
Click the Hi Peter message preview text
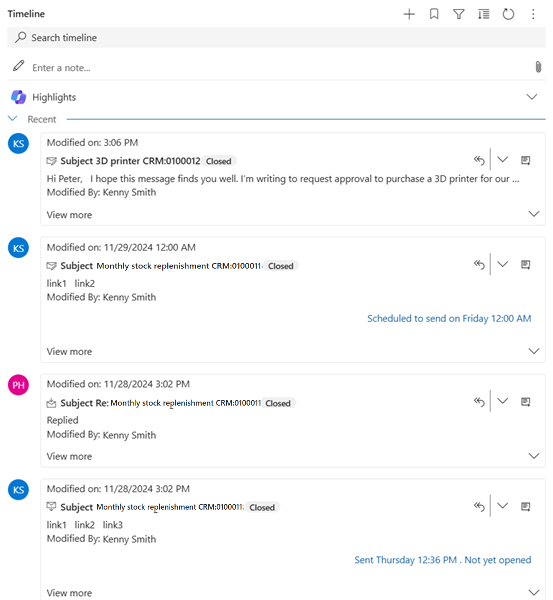point(283,179)
